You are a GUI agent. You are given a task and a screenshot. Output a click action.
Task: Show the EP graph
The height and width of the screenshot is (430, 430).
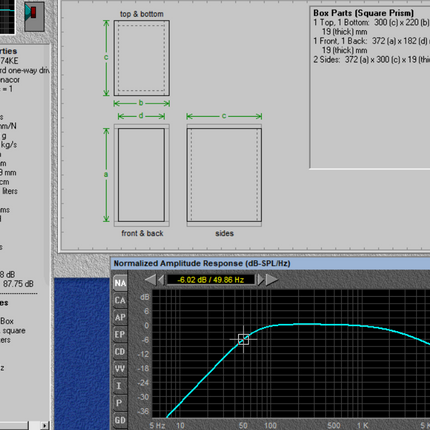[x=120, y=334]
